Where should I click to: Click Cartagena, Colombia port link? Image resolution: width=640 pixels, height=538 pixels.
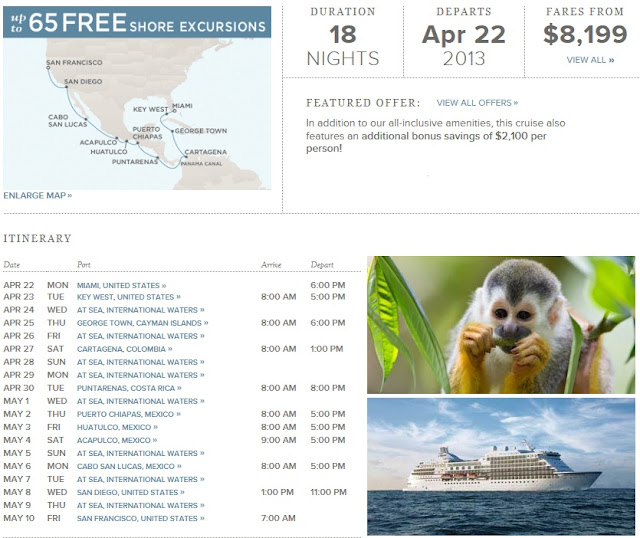coord(125,349)
